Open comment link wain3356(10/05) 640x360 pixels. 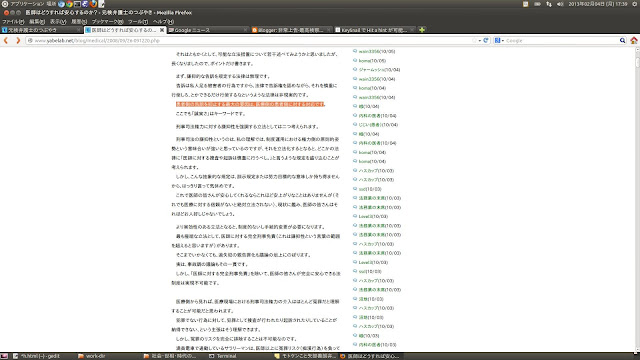coord(377,51)
